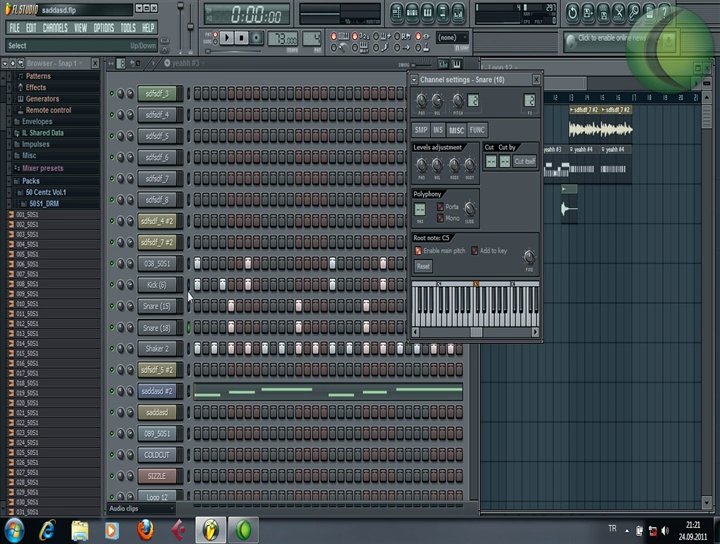Viewport: 720px width, 544px height.
Task: Select the COLDCUT channel button
Action: coord(157,455)
